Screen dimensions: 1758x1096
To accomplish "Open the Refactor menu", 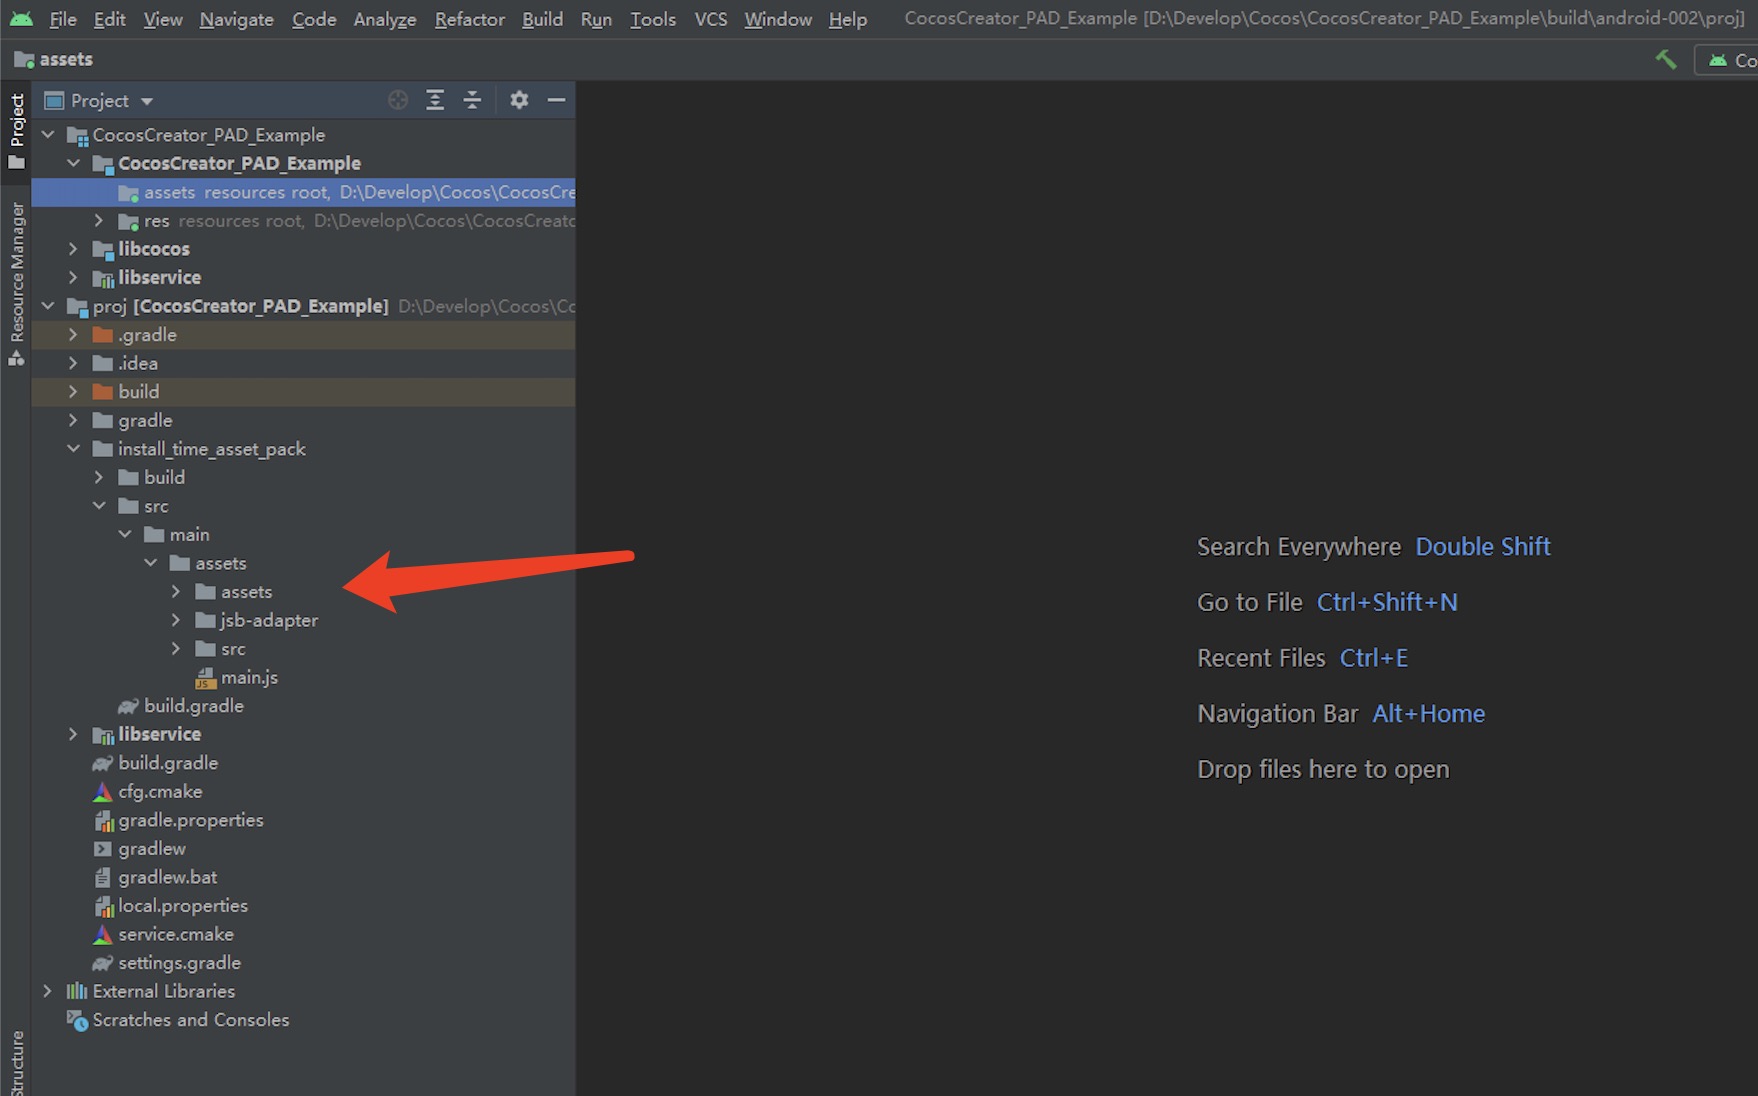I will click(x=469, y=19).
